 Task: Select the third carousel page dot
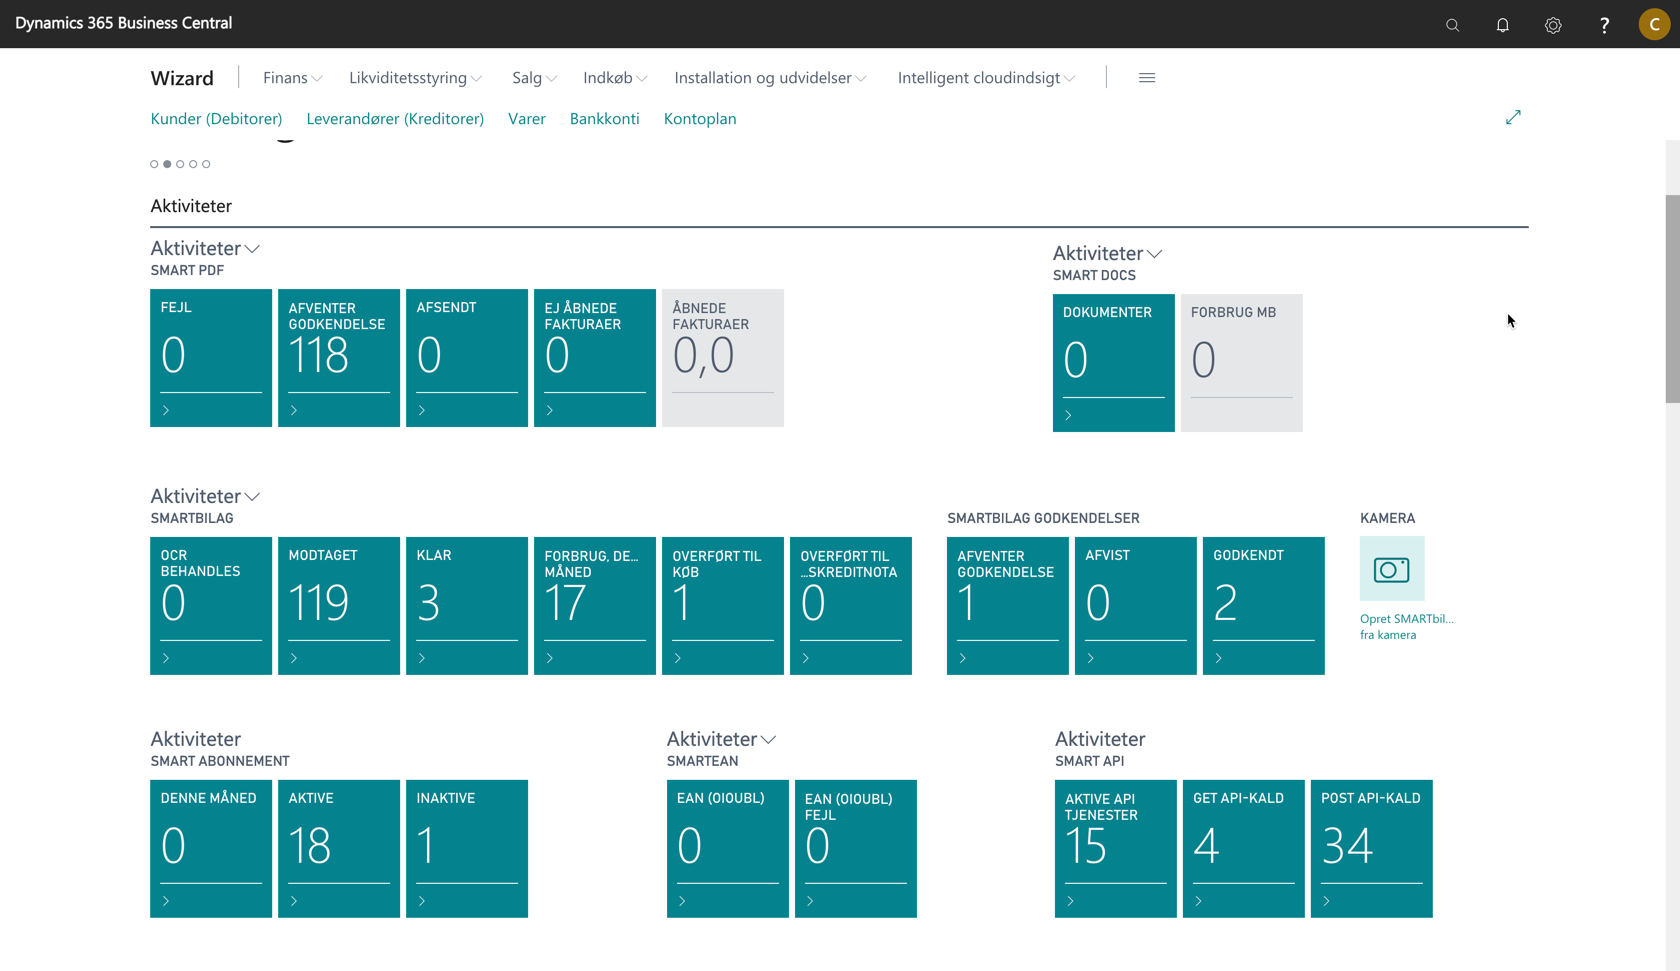click(180, 164)
